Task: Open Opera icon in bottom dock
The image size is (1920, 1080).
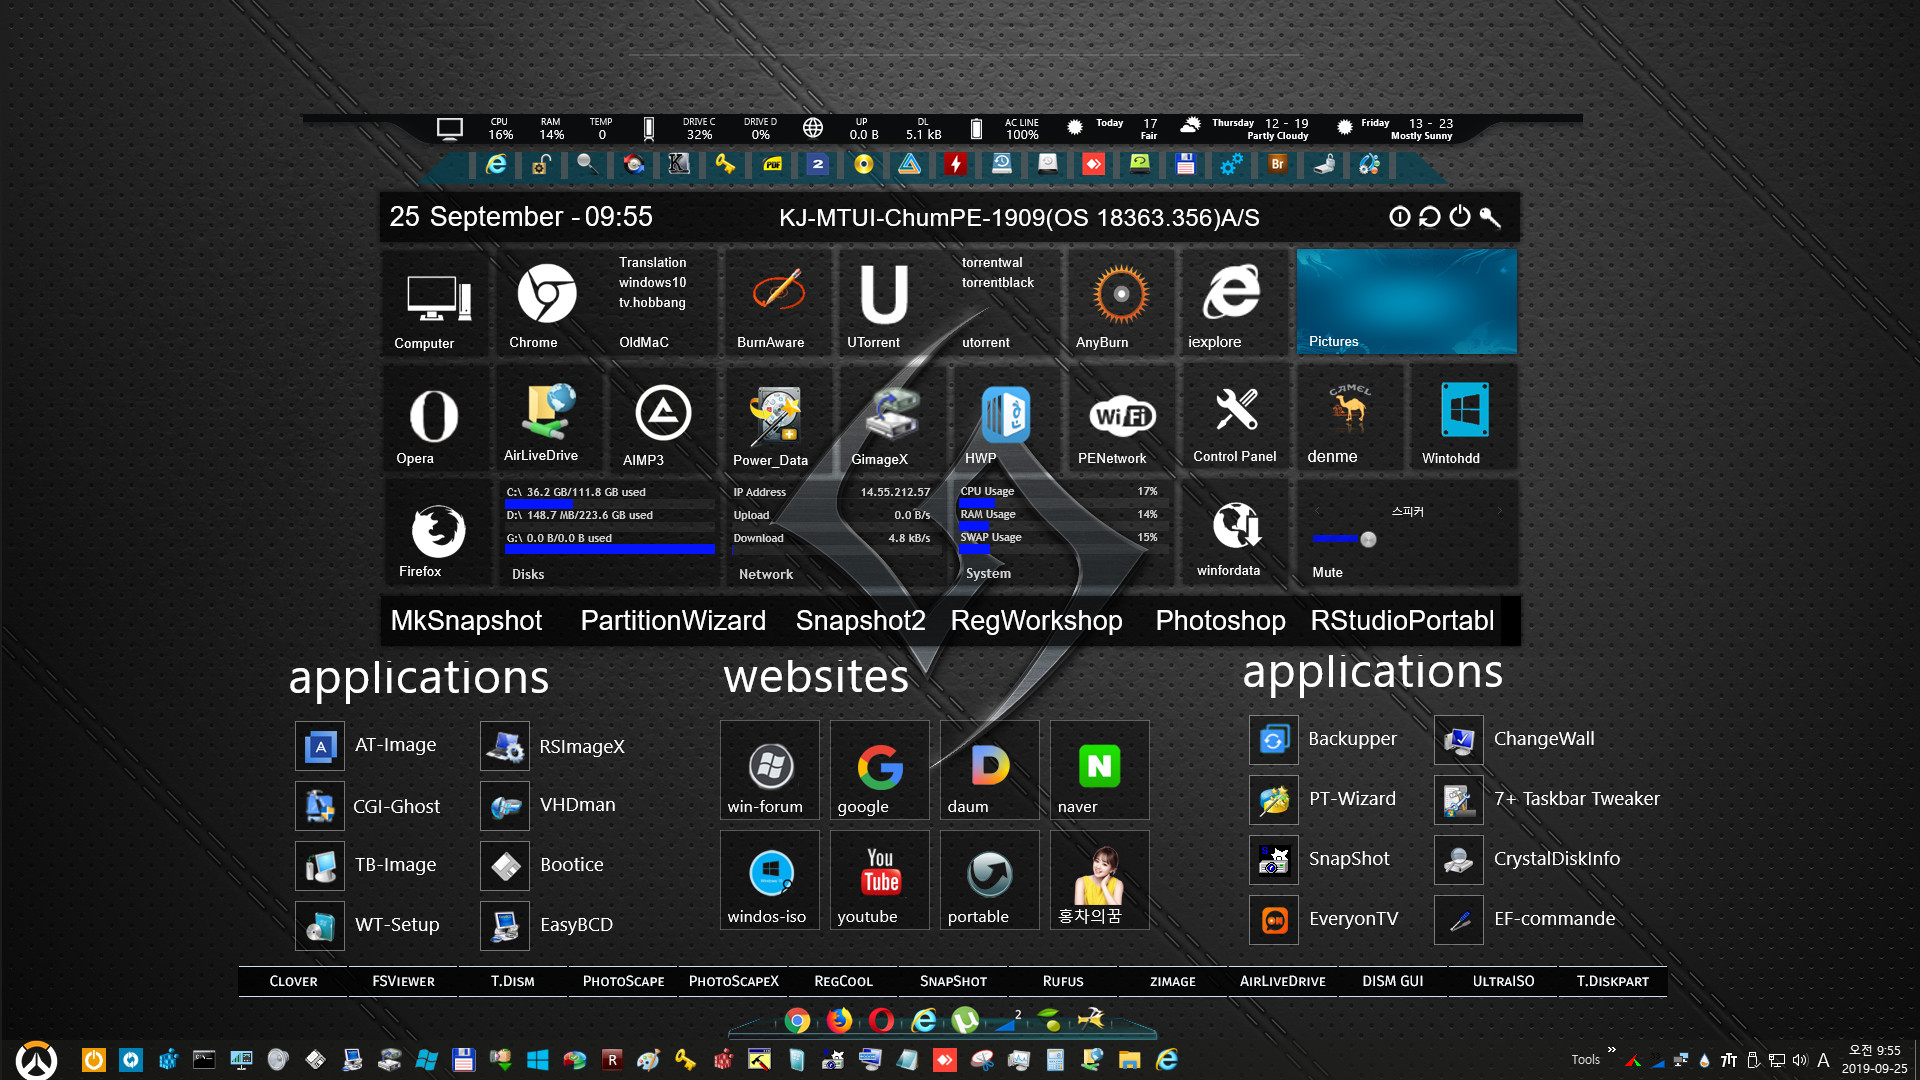Action: click(881, 1020)
